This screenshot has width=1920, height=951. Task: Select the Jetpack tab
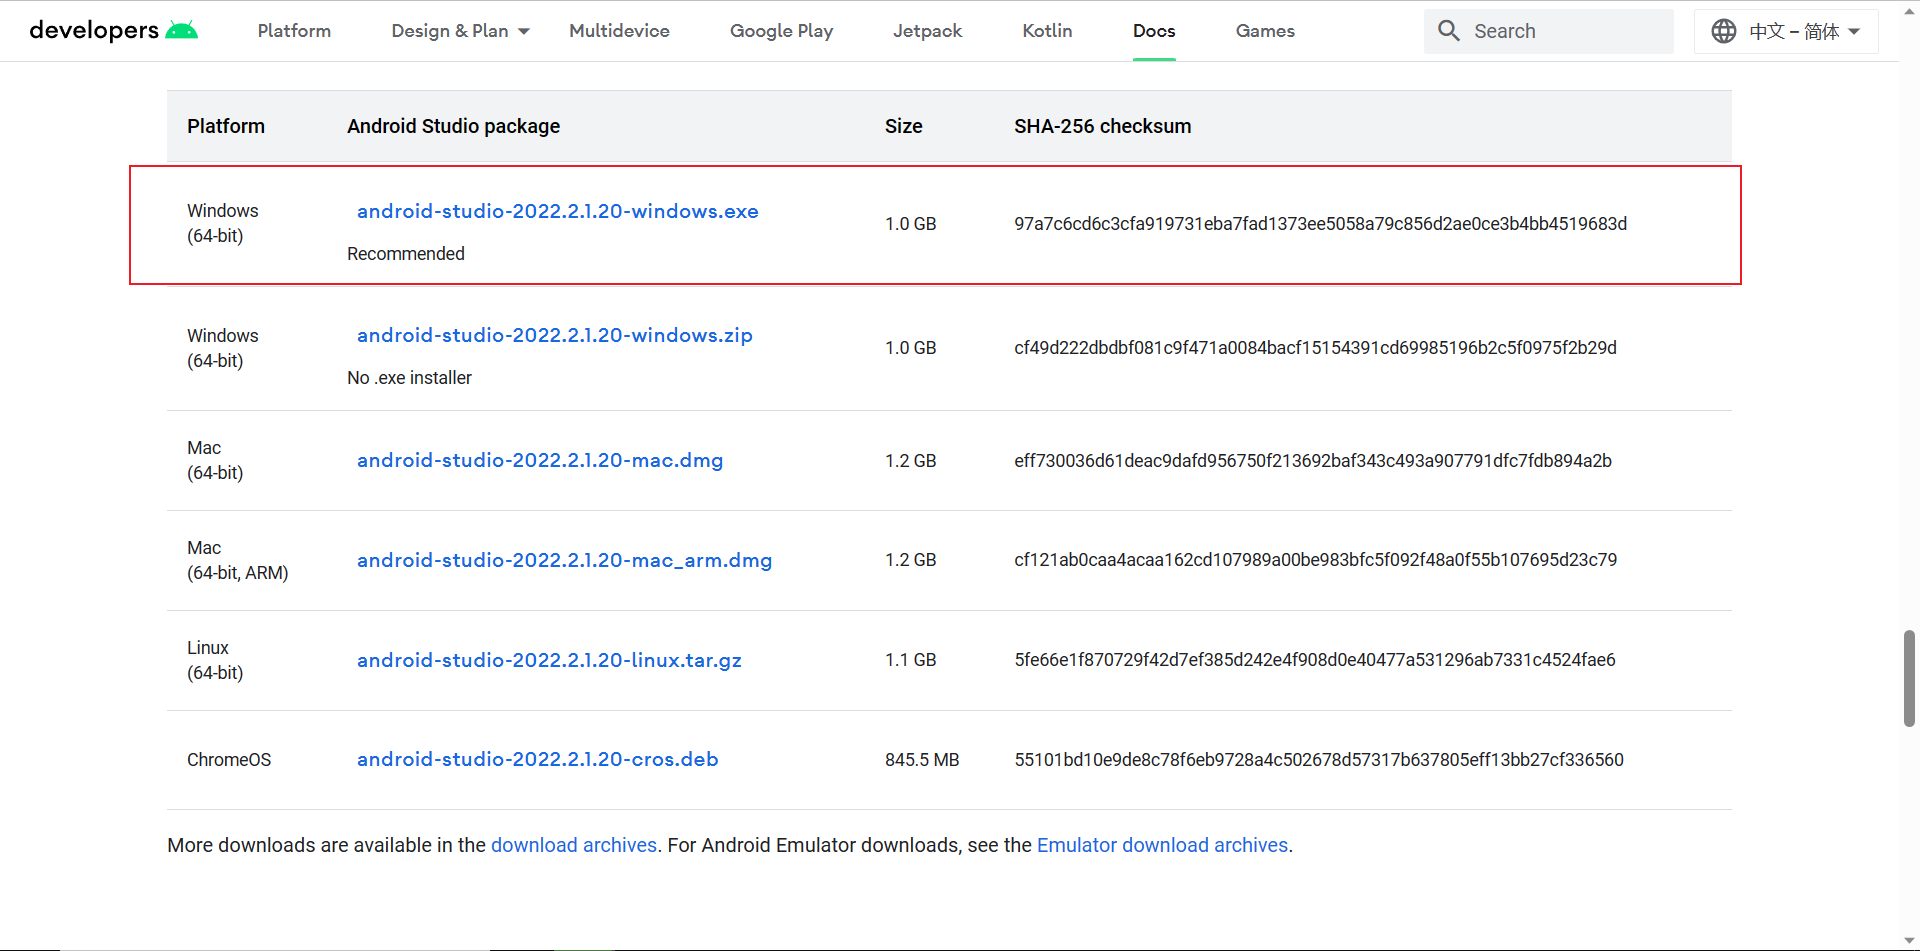[x=927, y=31]
